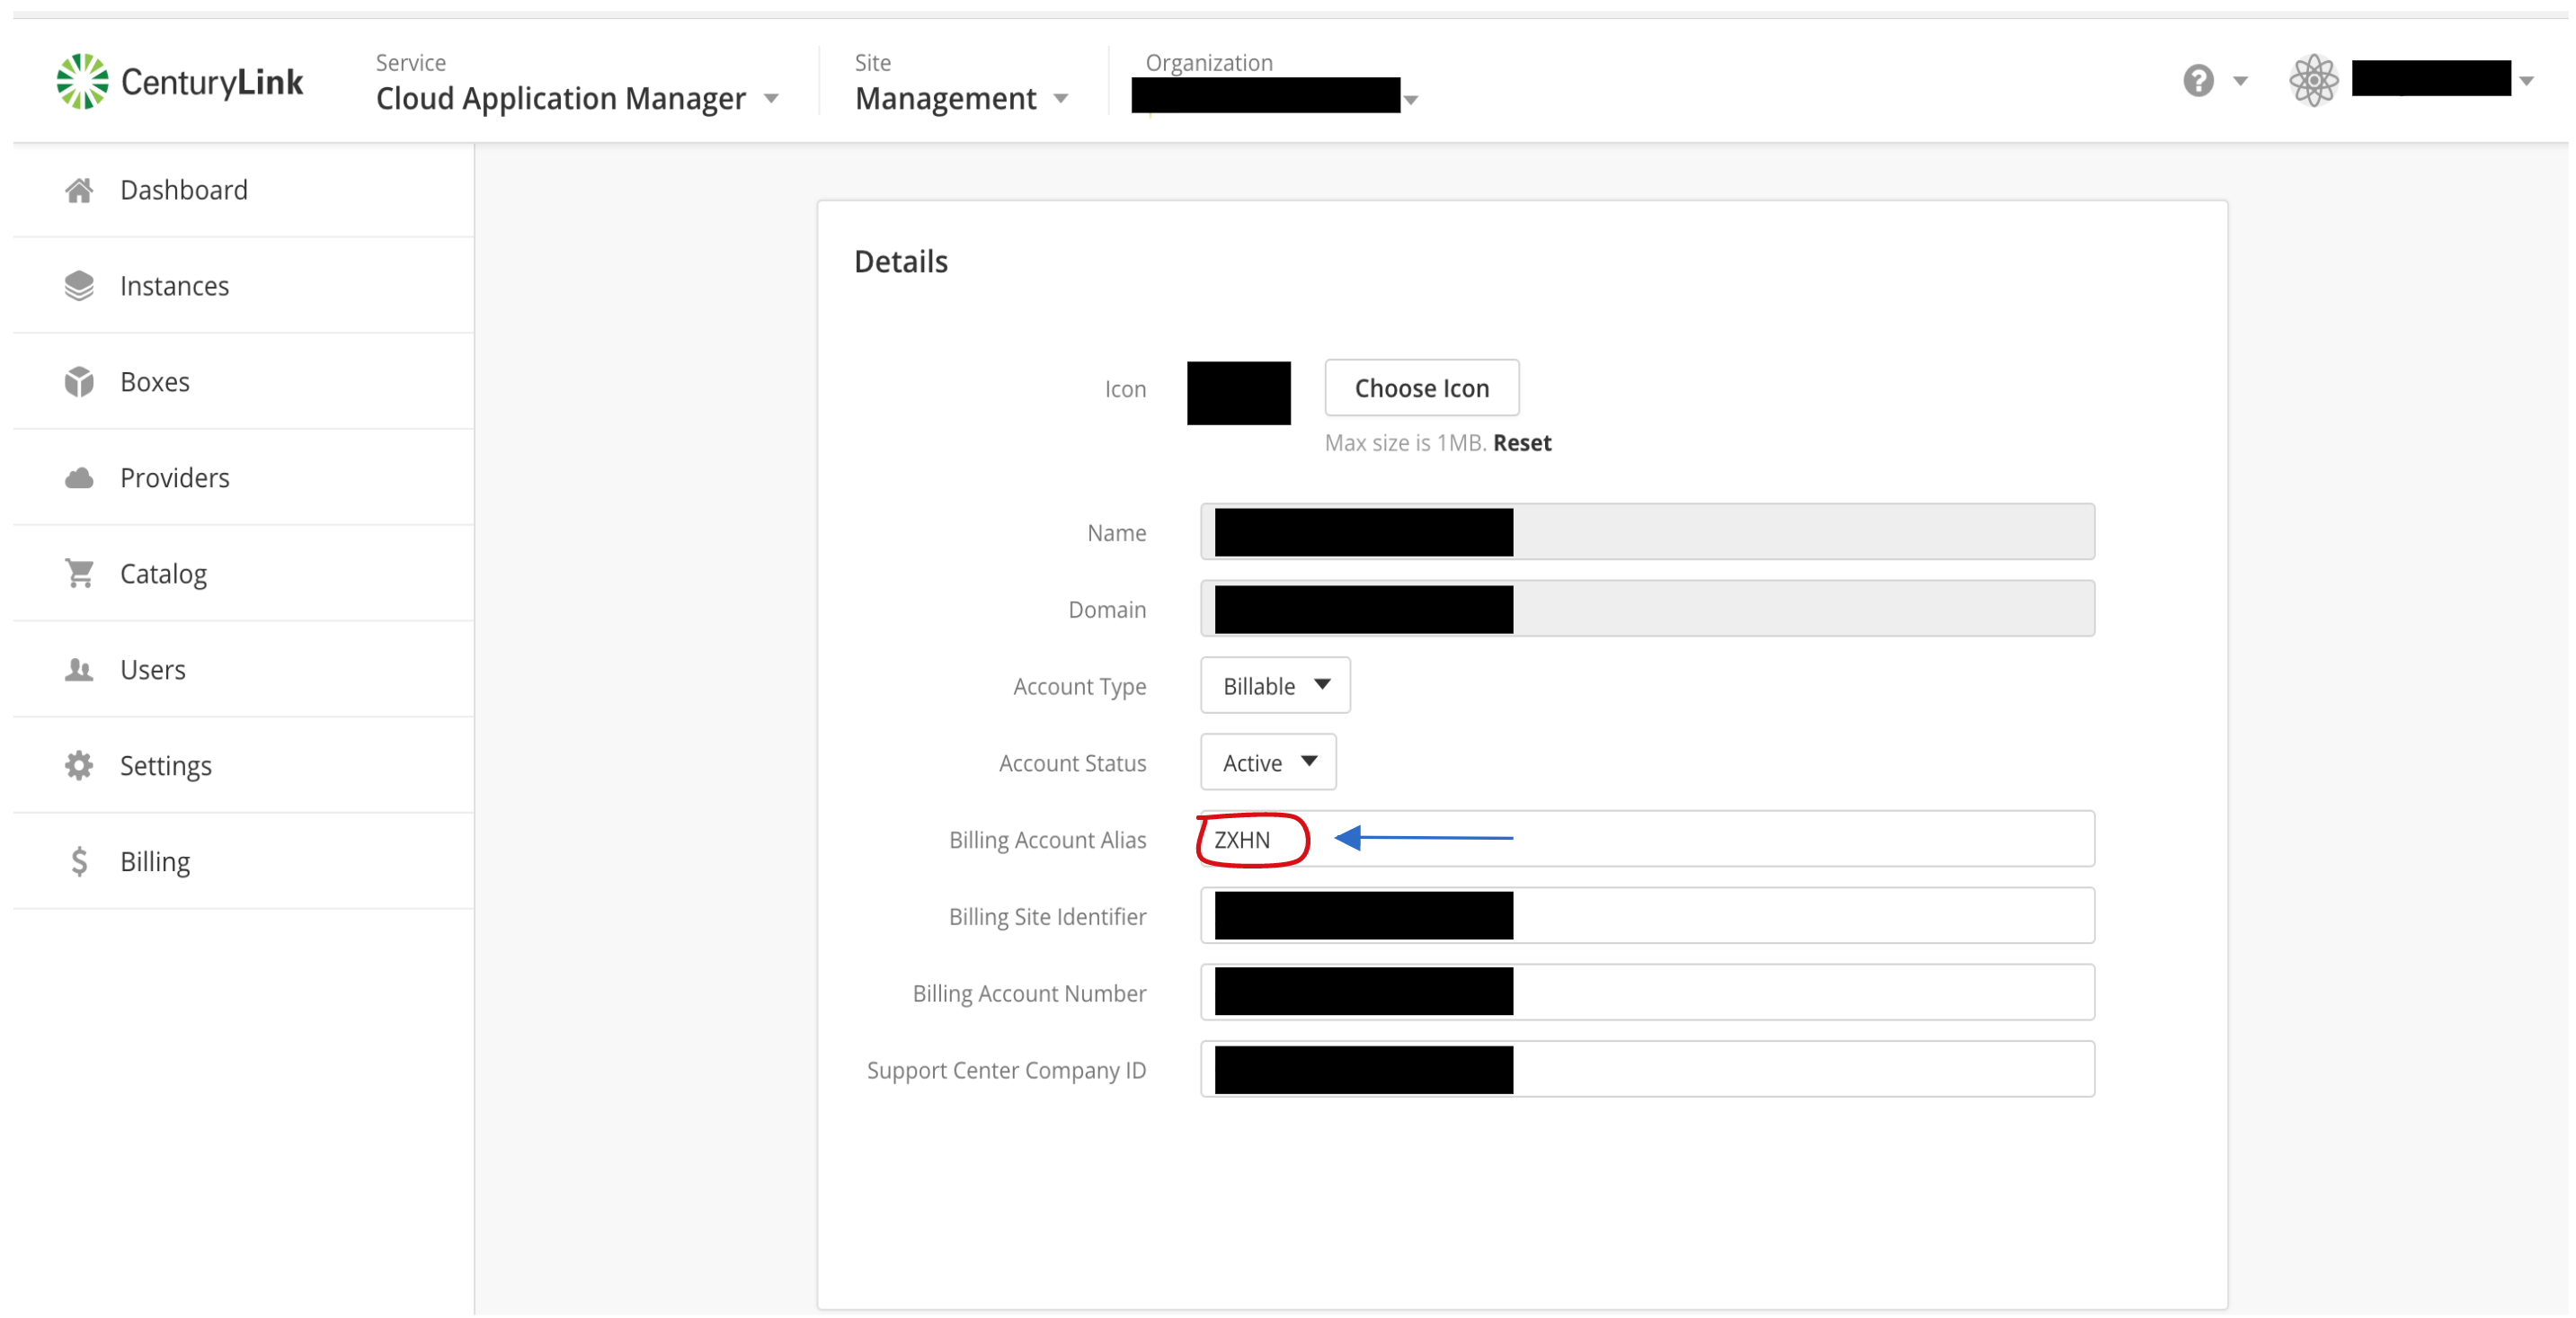The image size is (2576, 1318).
Task: Click the organization icon thumbnail
Action: 1238,393
